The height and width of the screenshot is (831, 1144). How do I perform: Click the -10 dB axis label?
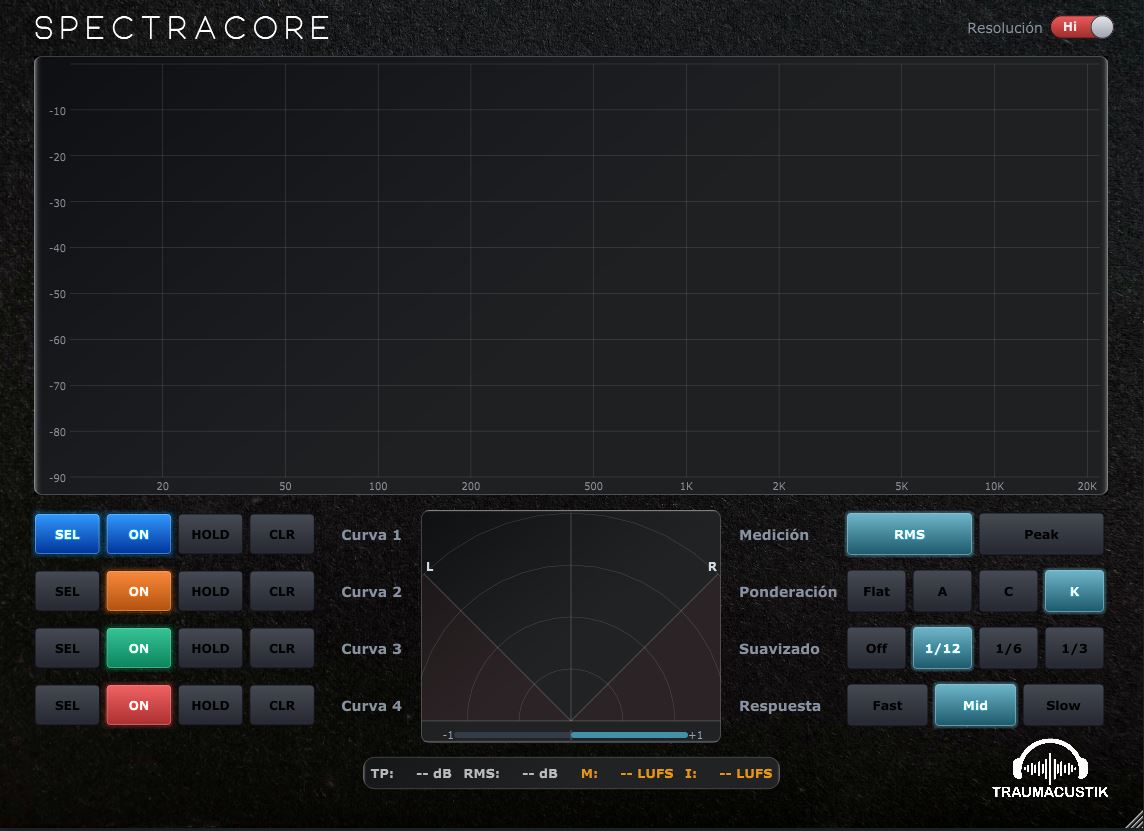point(57,111)
